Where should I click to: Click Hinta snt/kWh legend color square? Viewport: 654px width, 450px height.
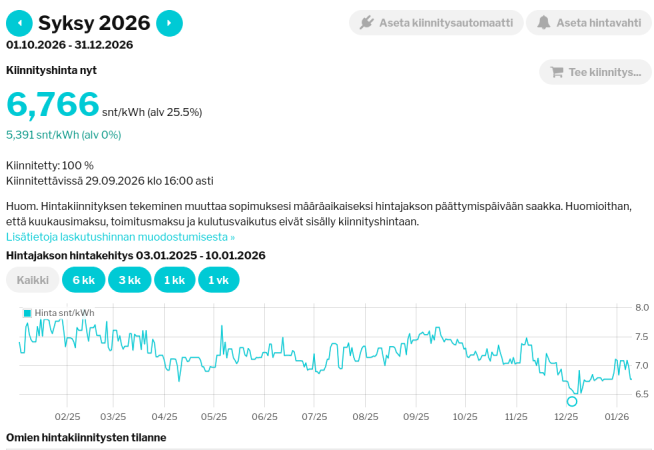28,313
